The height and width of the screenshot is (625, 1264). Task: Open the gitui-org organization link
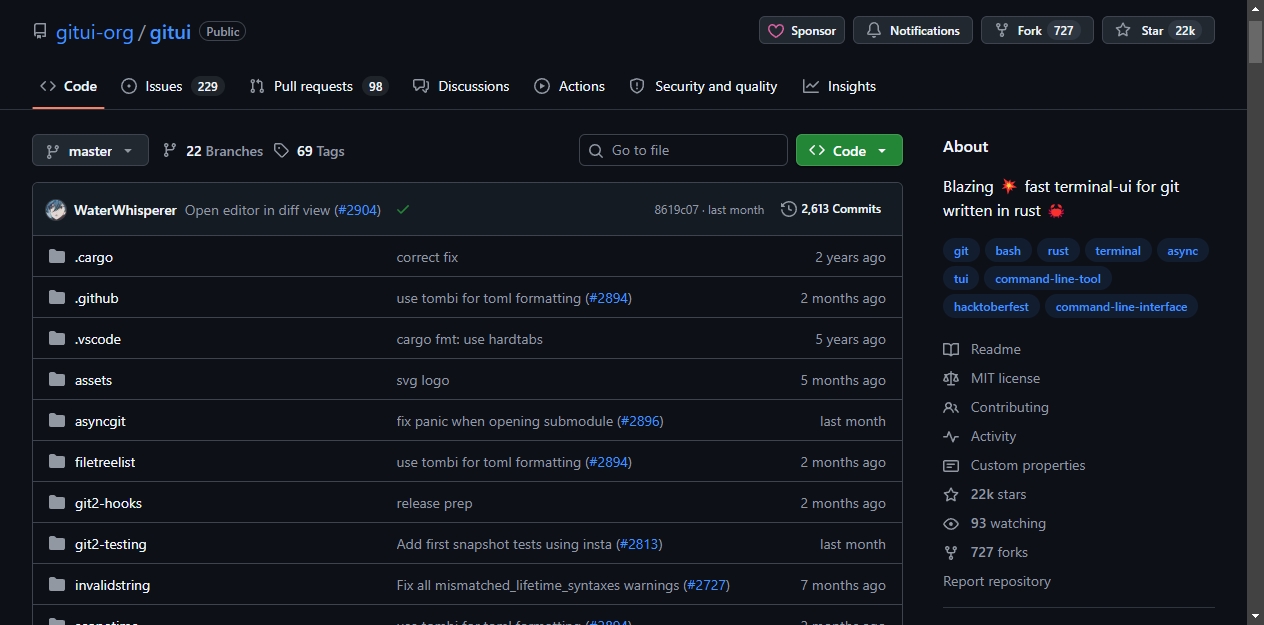click(x=94, y=31)
